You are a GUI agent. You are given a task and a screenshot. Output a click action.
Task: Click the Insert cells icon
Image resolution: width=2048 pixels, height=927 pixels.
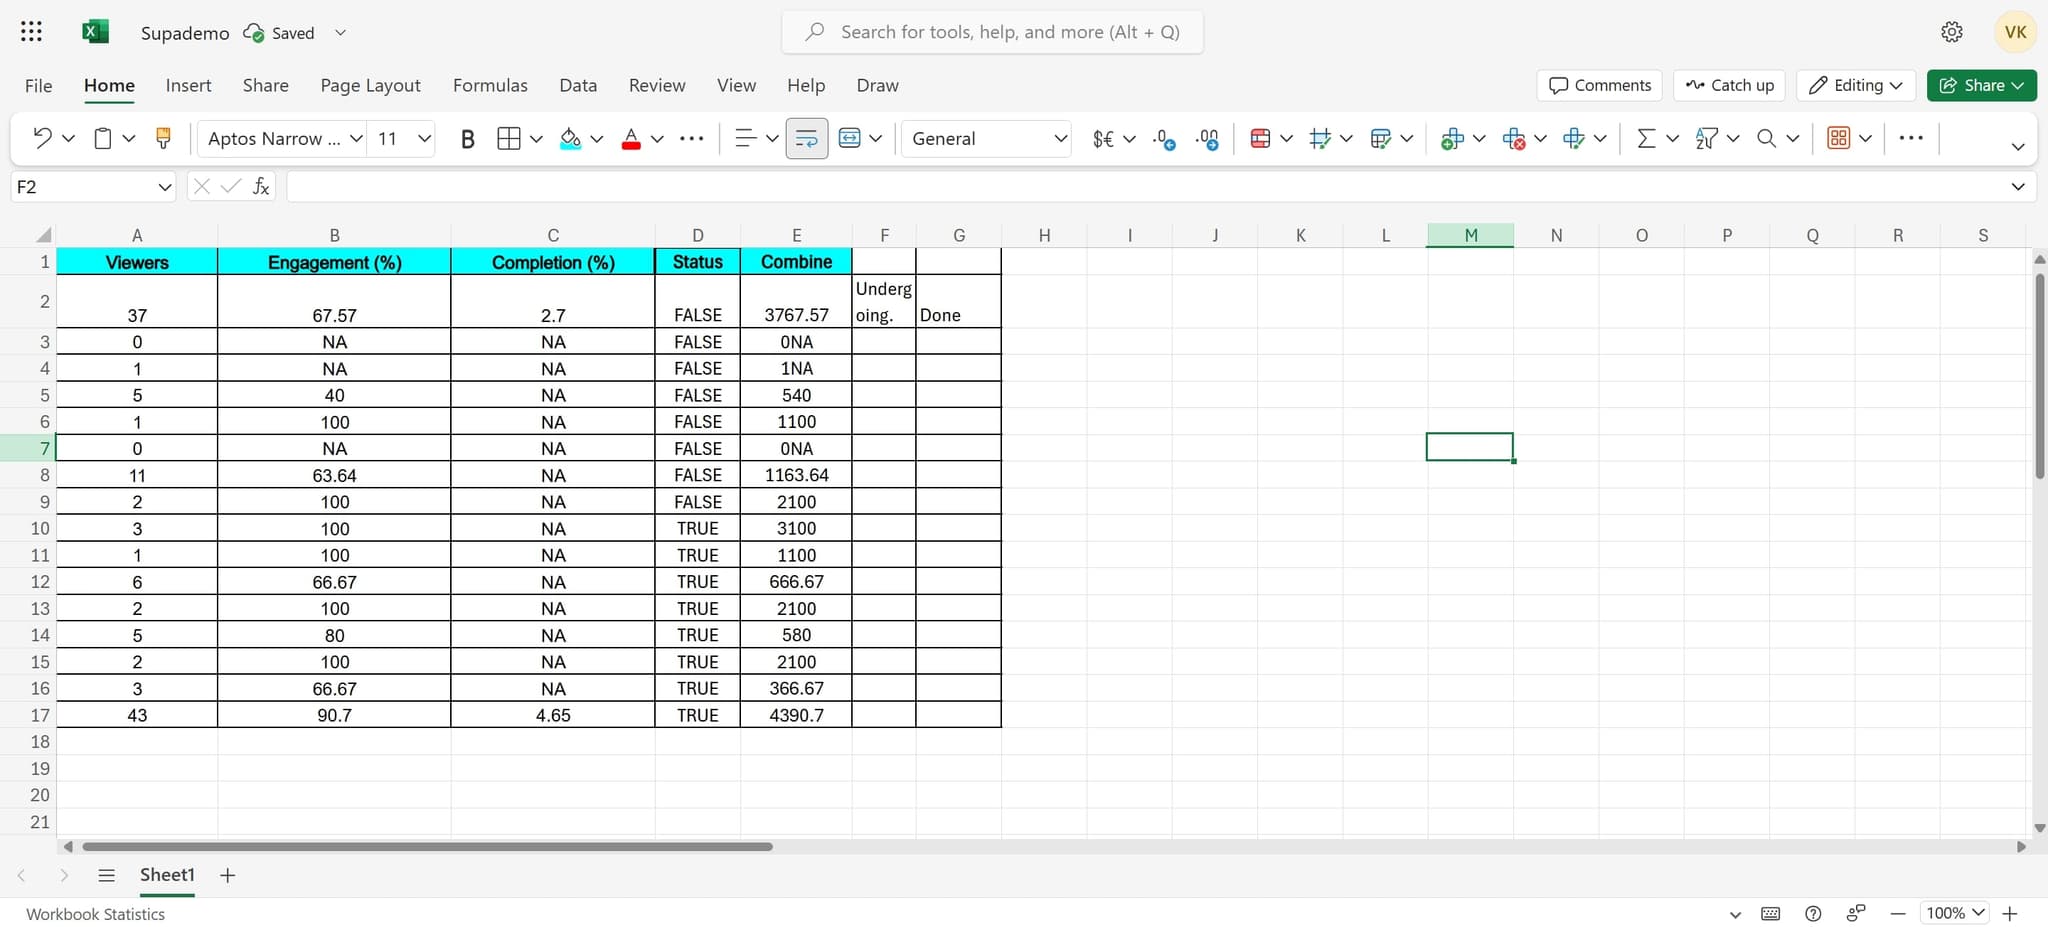click(1451, 139)
